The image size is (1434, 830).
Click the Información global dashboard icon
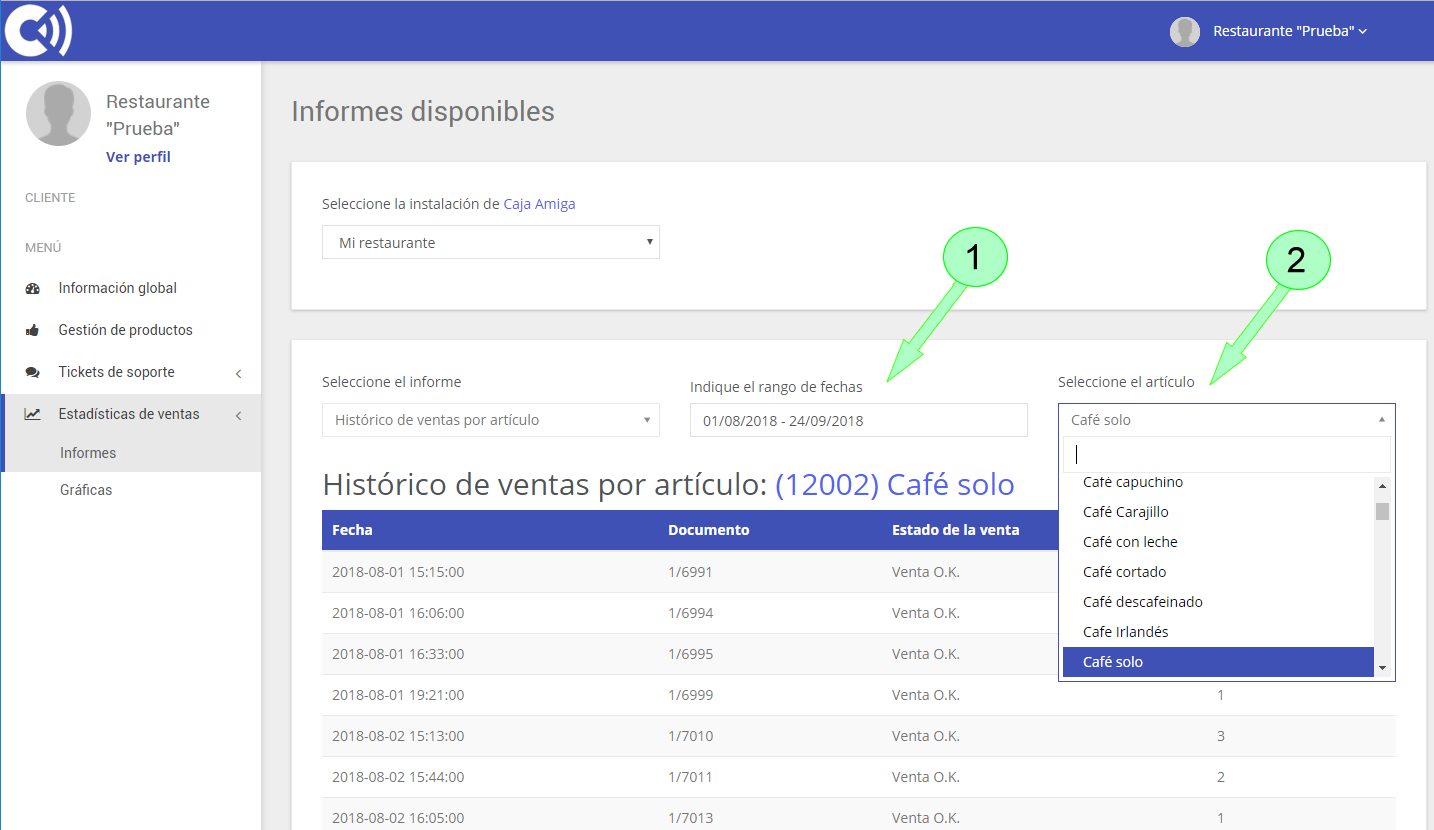pos(32,287)
